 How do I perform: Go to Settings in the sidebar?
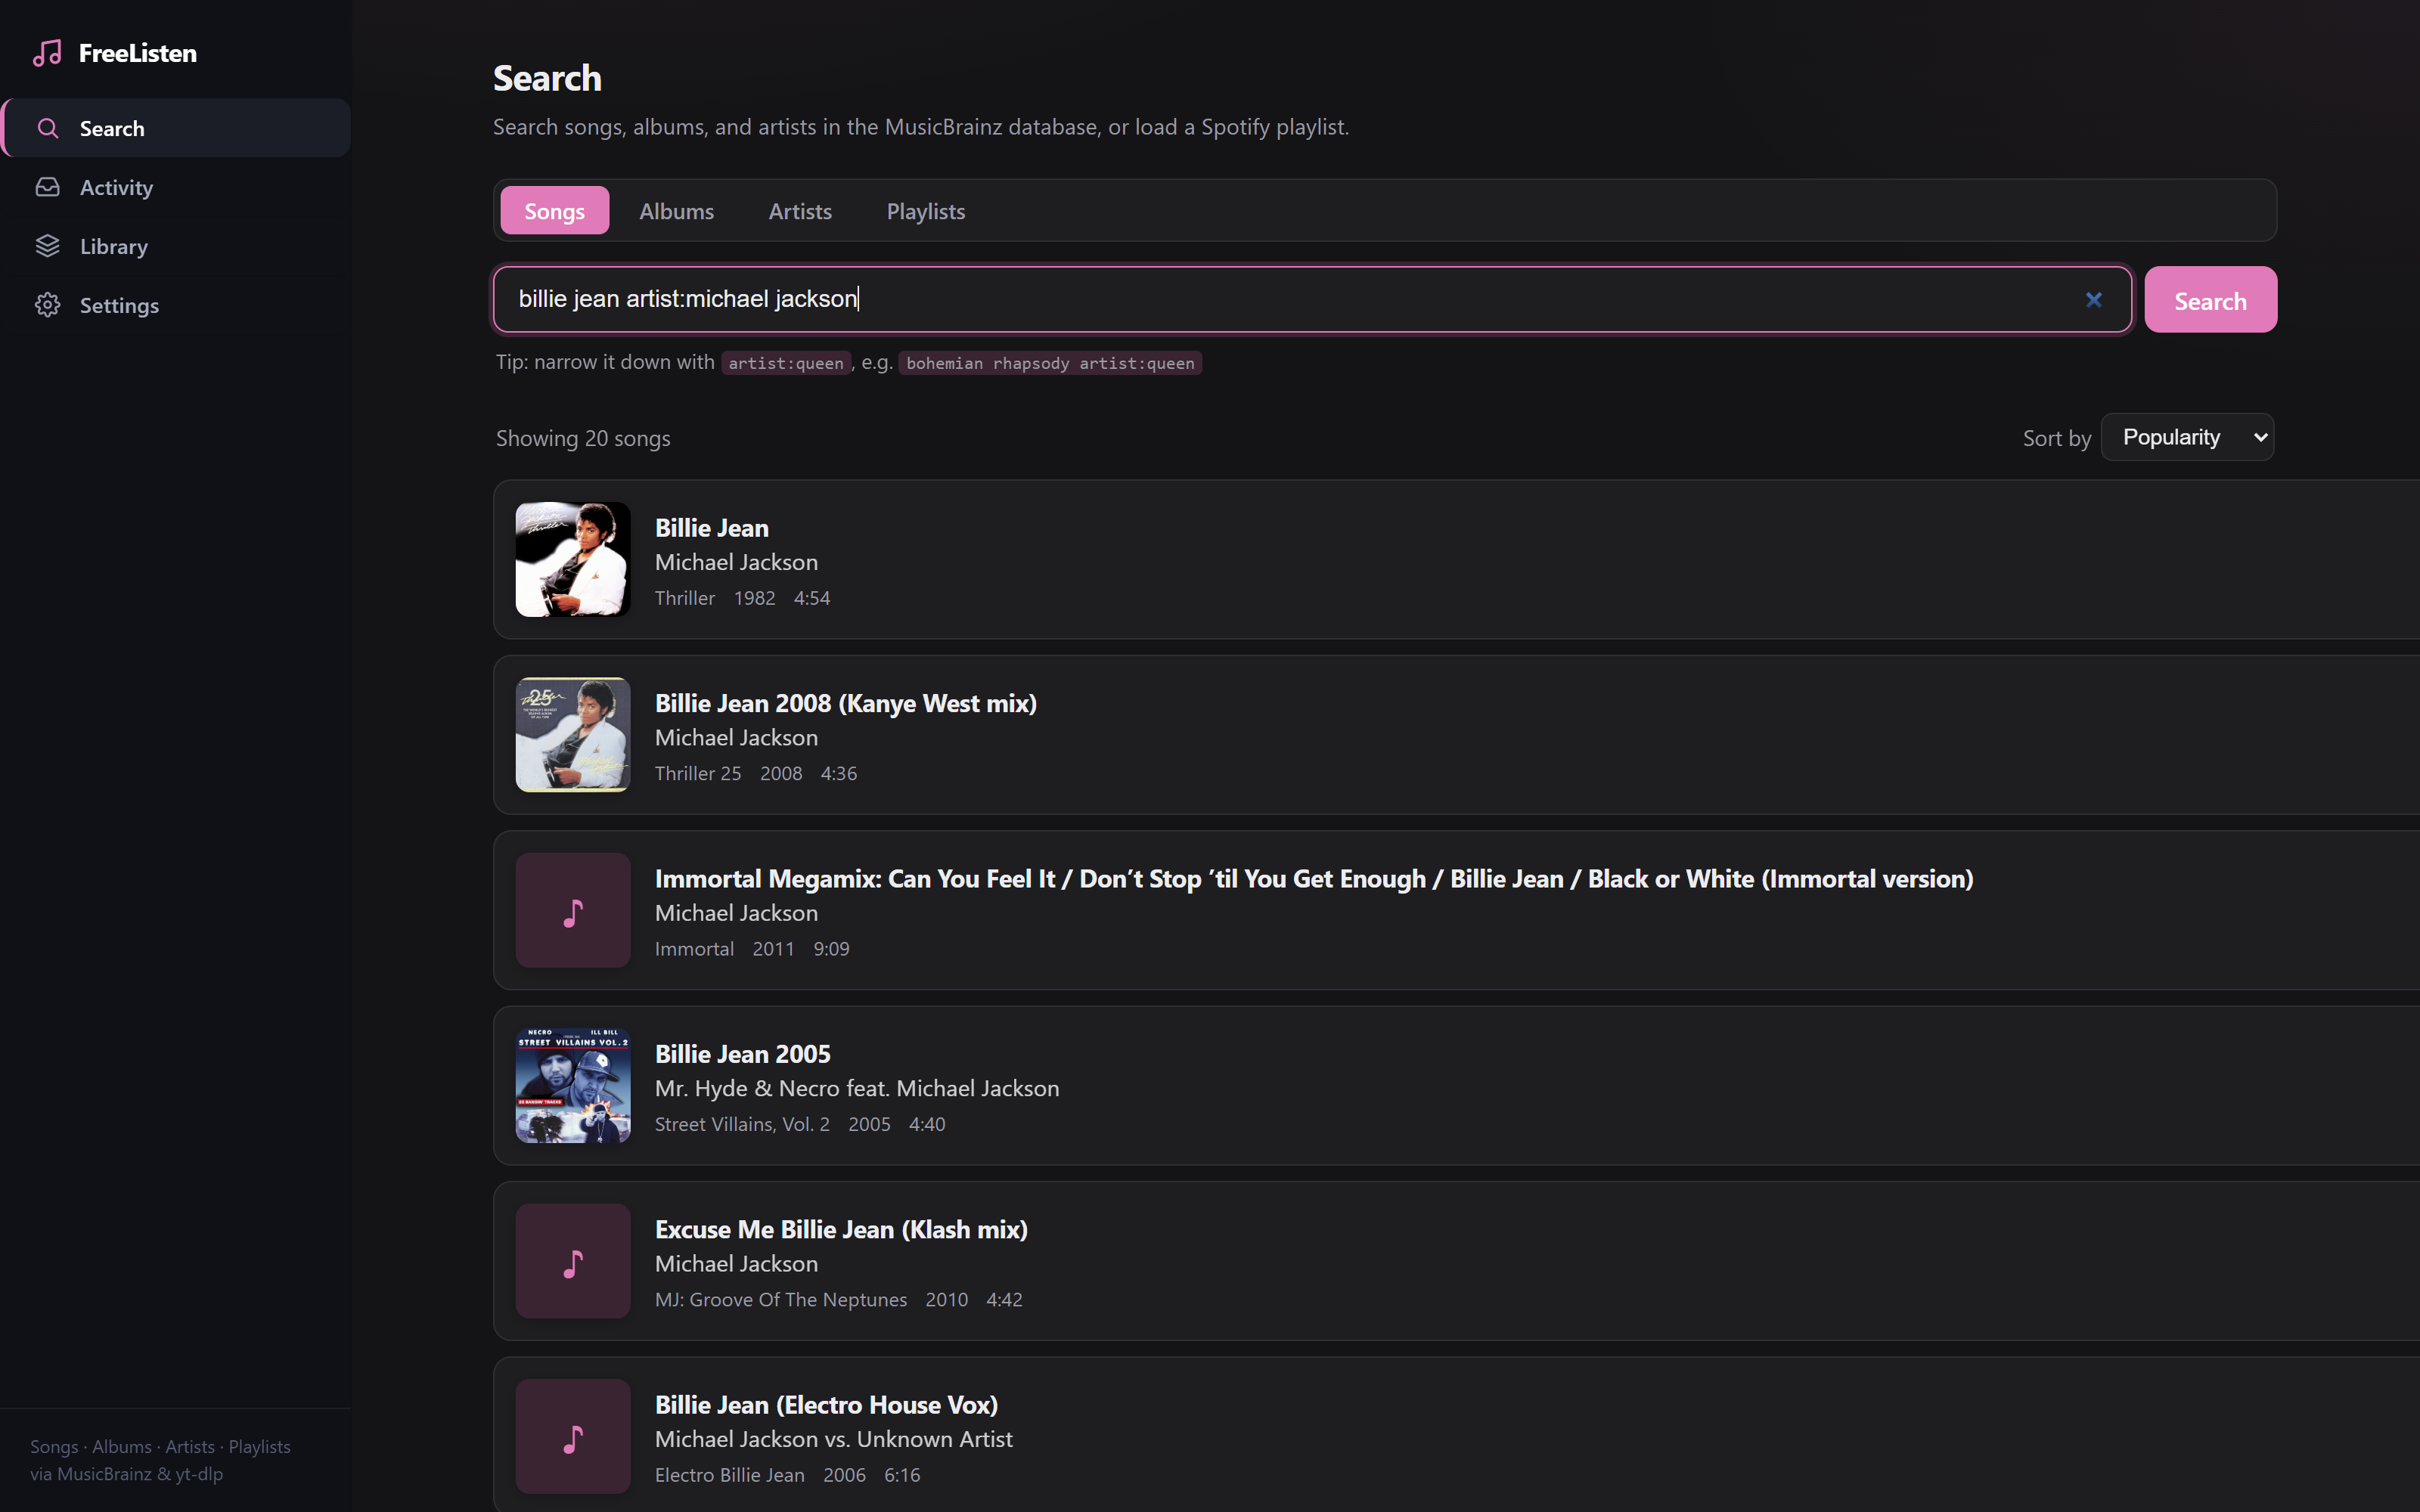pyautogui.click(x=177, y=305)
